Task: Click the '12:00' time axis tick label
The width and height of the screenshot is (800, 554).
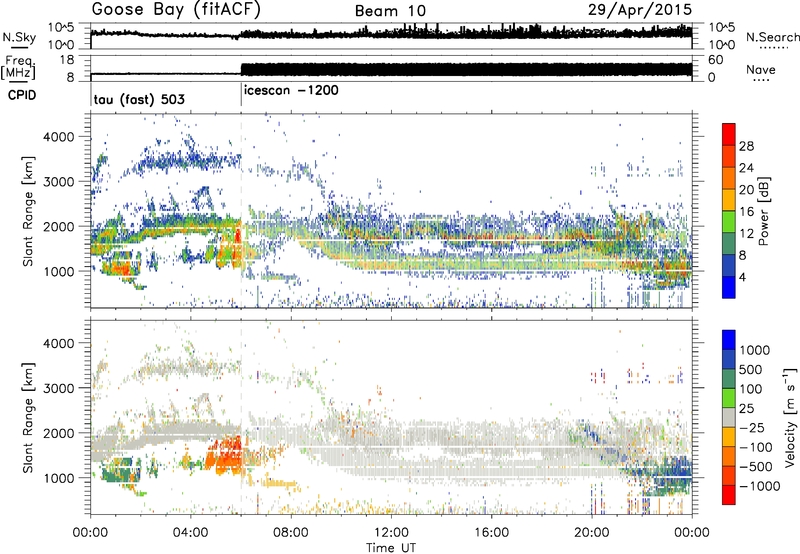Action: pos(391,533)
